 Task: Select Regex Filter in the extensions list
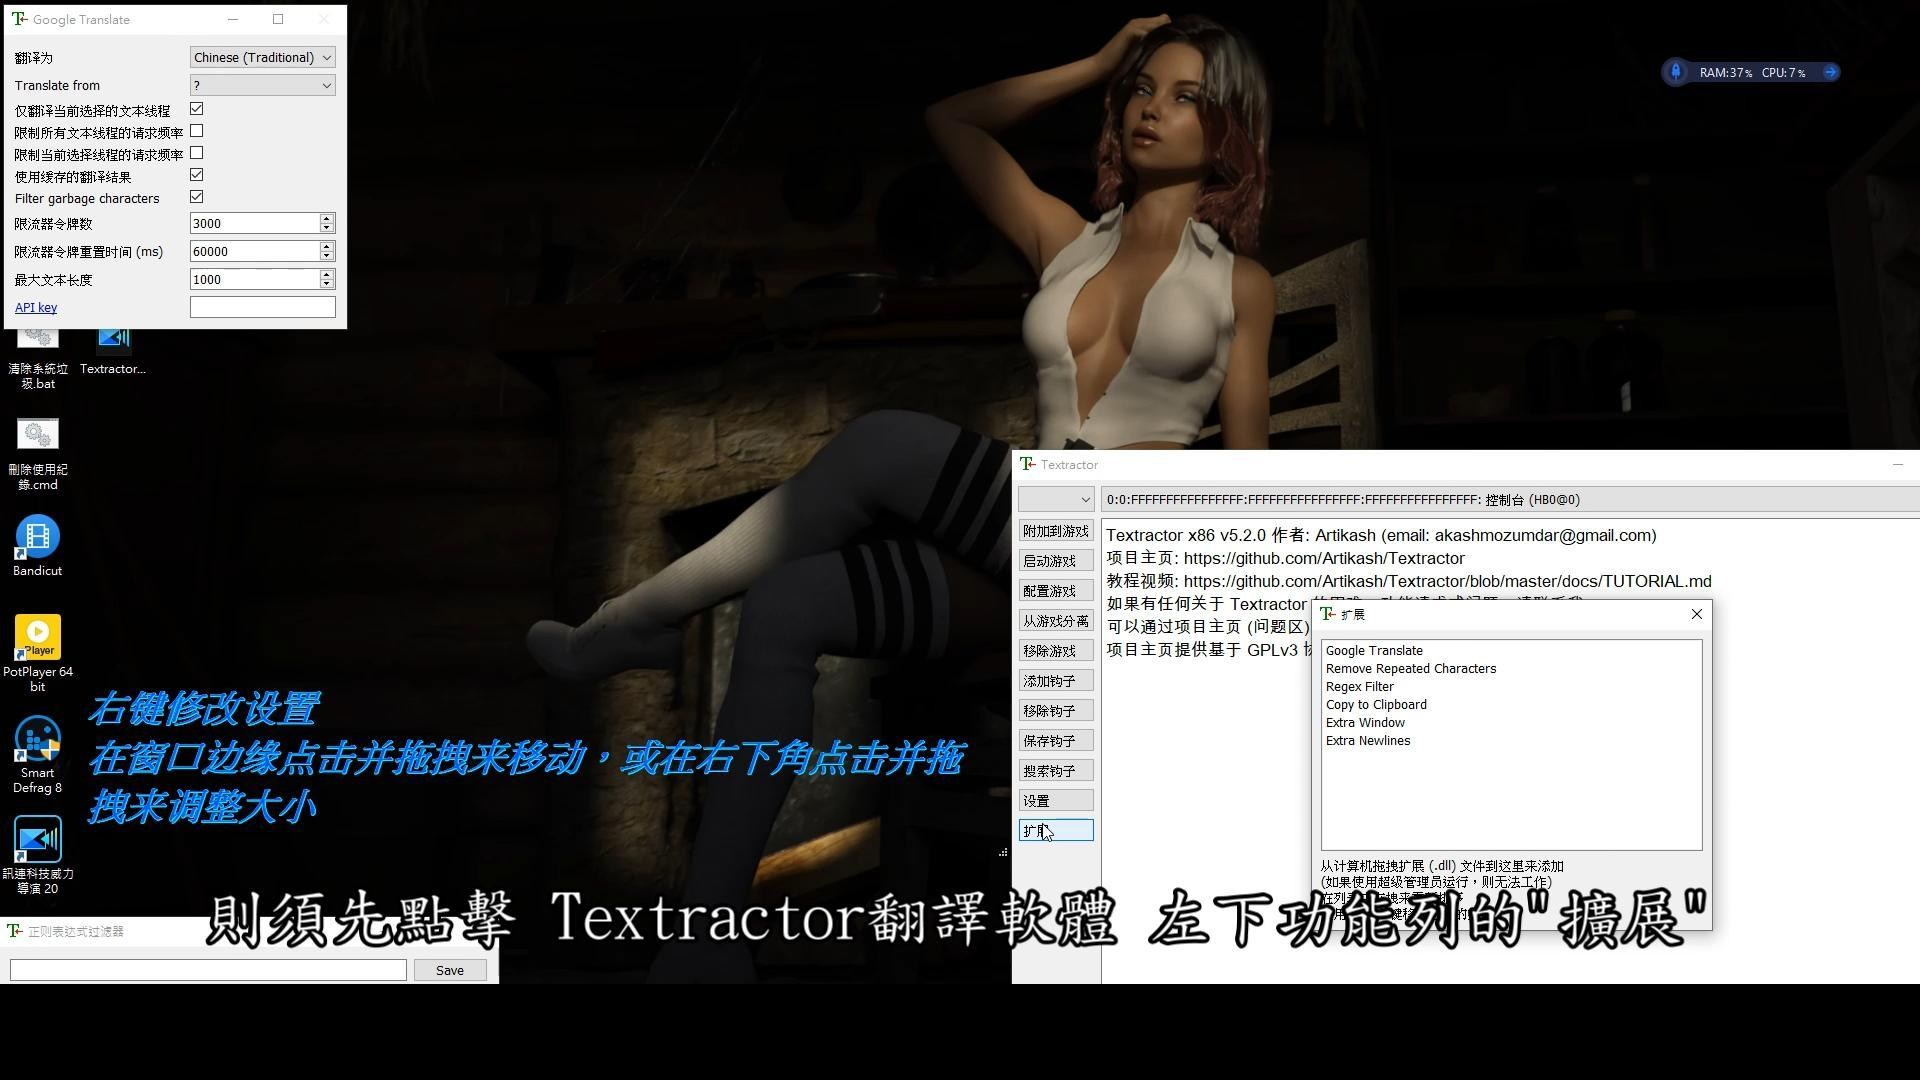coord(1359,686)
